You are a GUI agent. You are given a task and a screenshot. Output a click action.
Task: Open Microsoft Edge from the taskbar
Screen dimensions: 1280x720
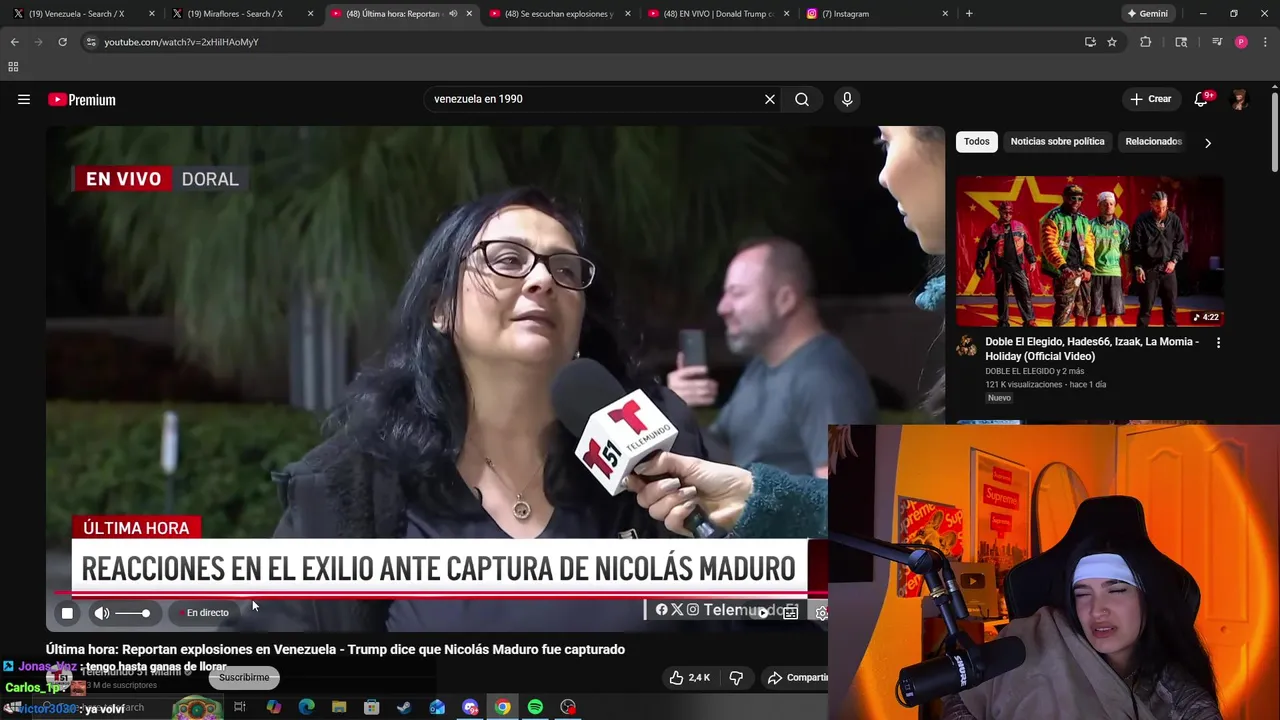coord(306,707)
